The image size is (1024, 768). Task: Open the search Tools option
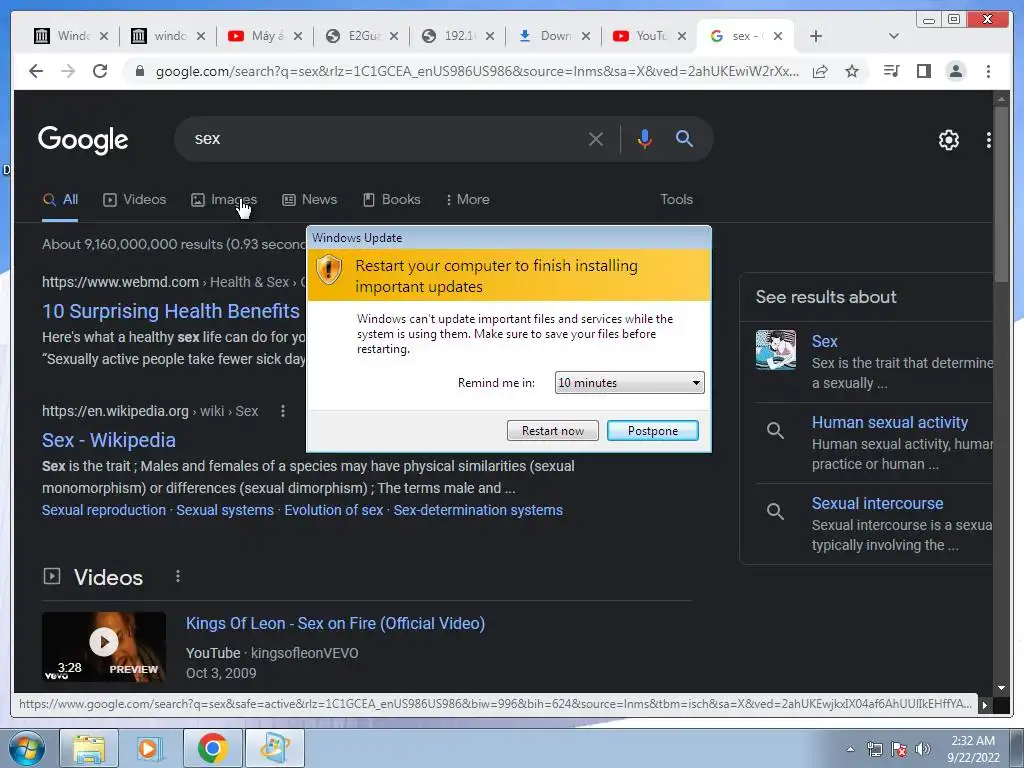click(676, 200)
